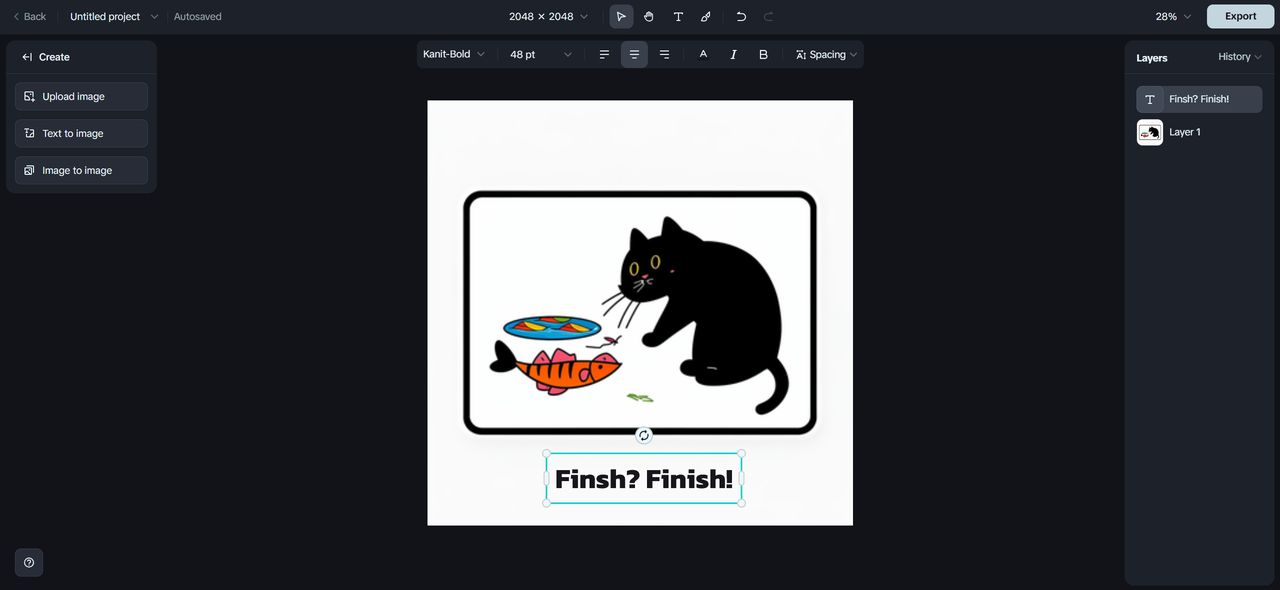Image resolution: width=1280 pixels, height=590 pixels.
Task: Click the Export button
Action: [1240, 16]
